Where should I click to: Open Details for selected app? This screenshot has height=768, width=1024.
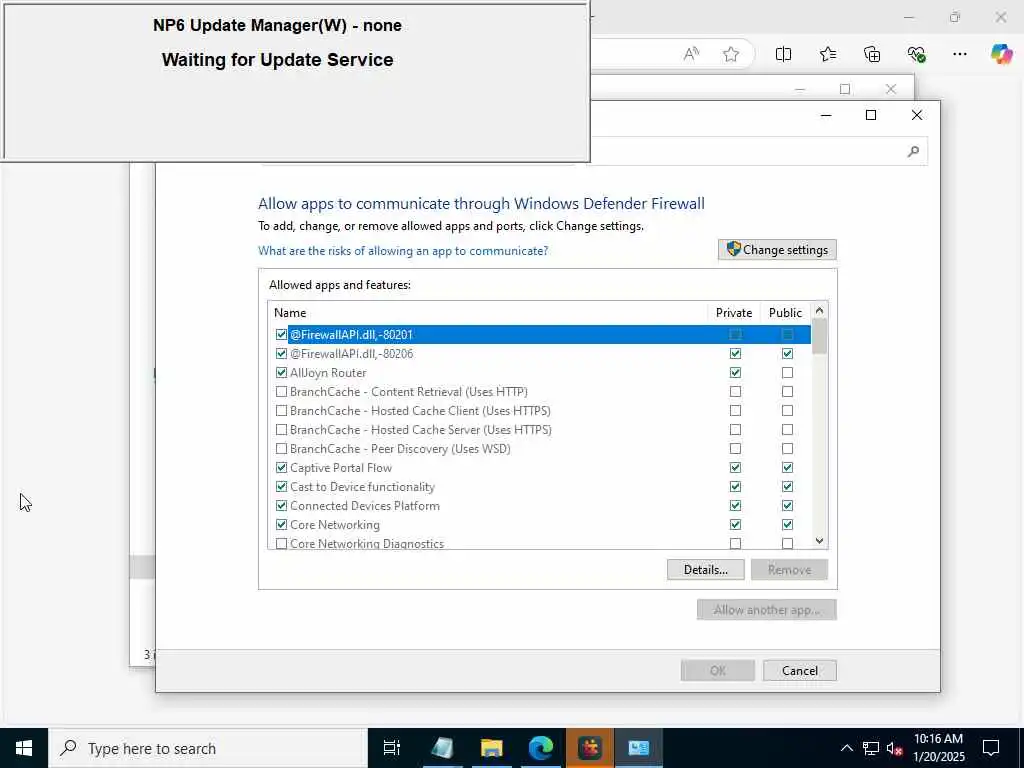pos(705,569)
